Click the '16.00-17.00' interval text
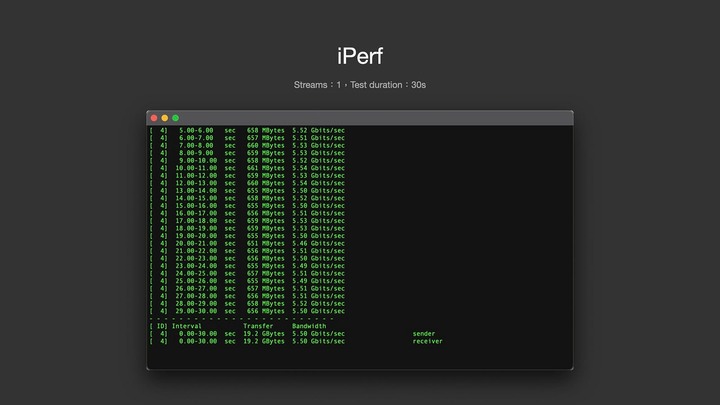The width and height of the screenshot is (720, 405). click(x=196, y=213)
